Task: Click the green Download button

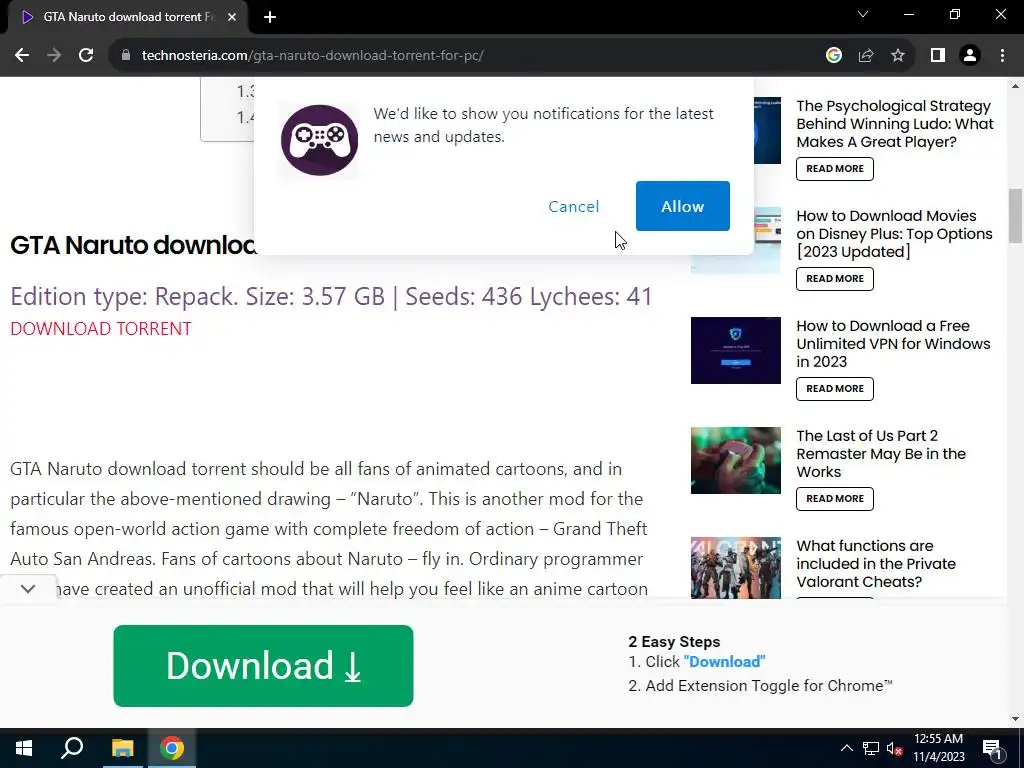Action: pyautogui.click(x=263, y=665)
